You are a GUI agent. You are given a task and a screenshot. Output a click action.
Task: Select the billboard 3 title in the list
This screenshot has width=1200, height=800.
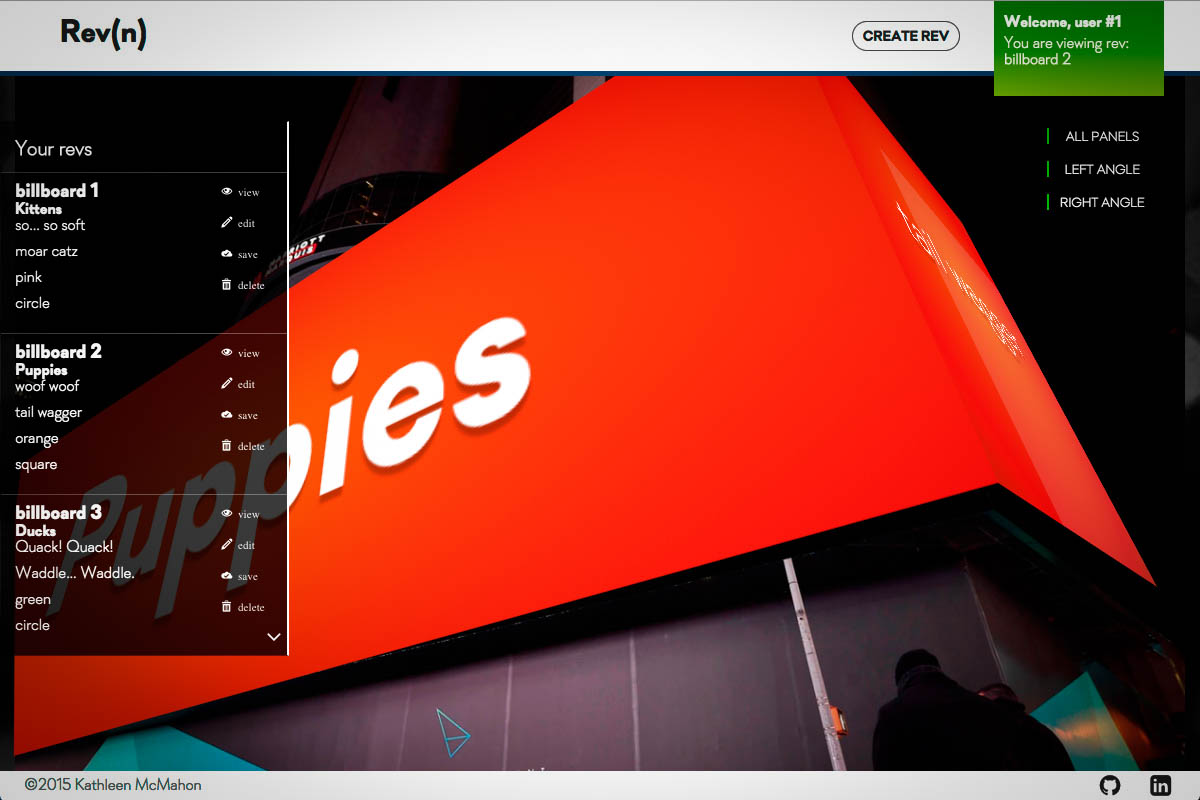point(58,512)
